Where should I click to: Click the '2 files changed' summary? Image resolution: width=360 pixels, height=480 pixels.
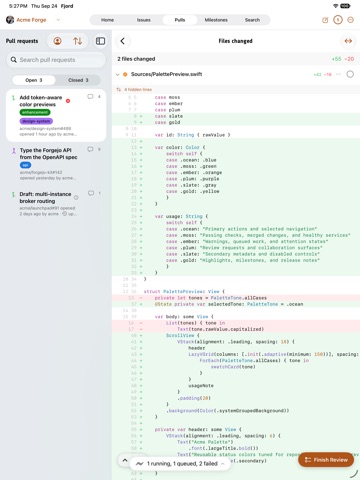click(x=136, y=59)
